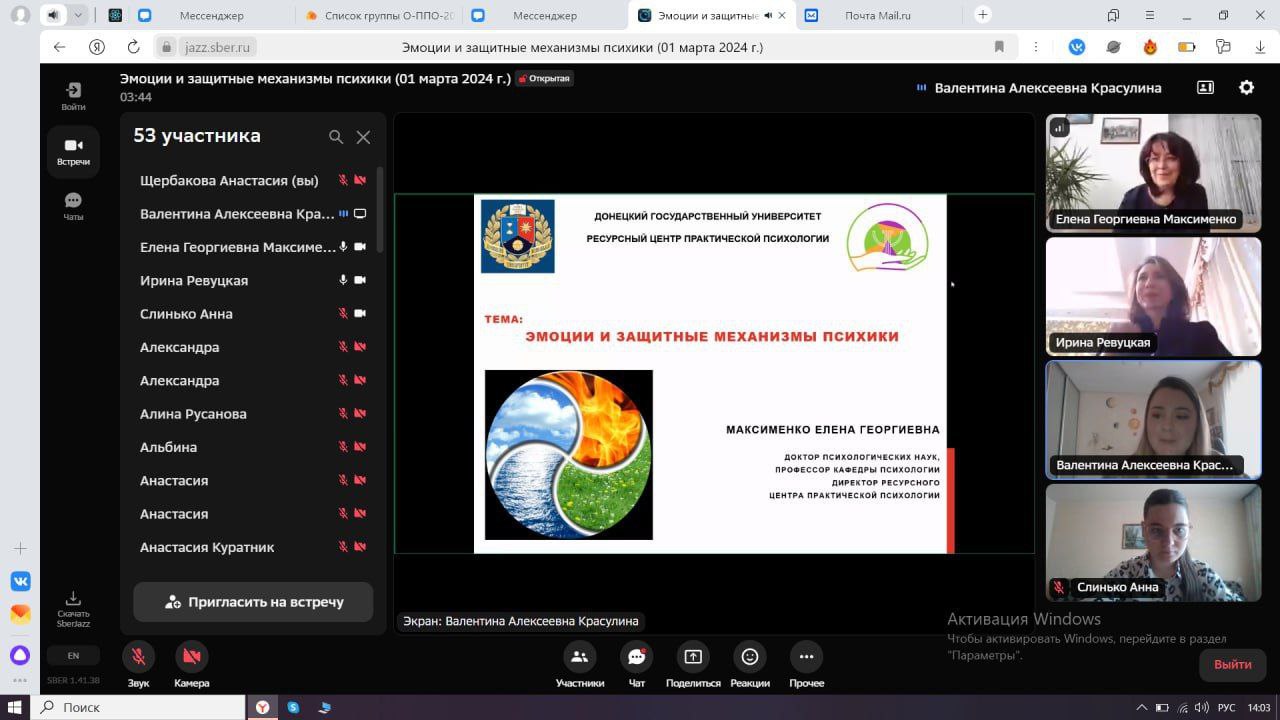Viewport: 1280px width, 720px height.
Task: Expand browser audio dropdown arrow
Action: (x=78, y=15)
